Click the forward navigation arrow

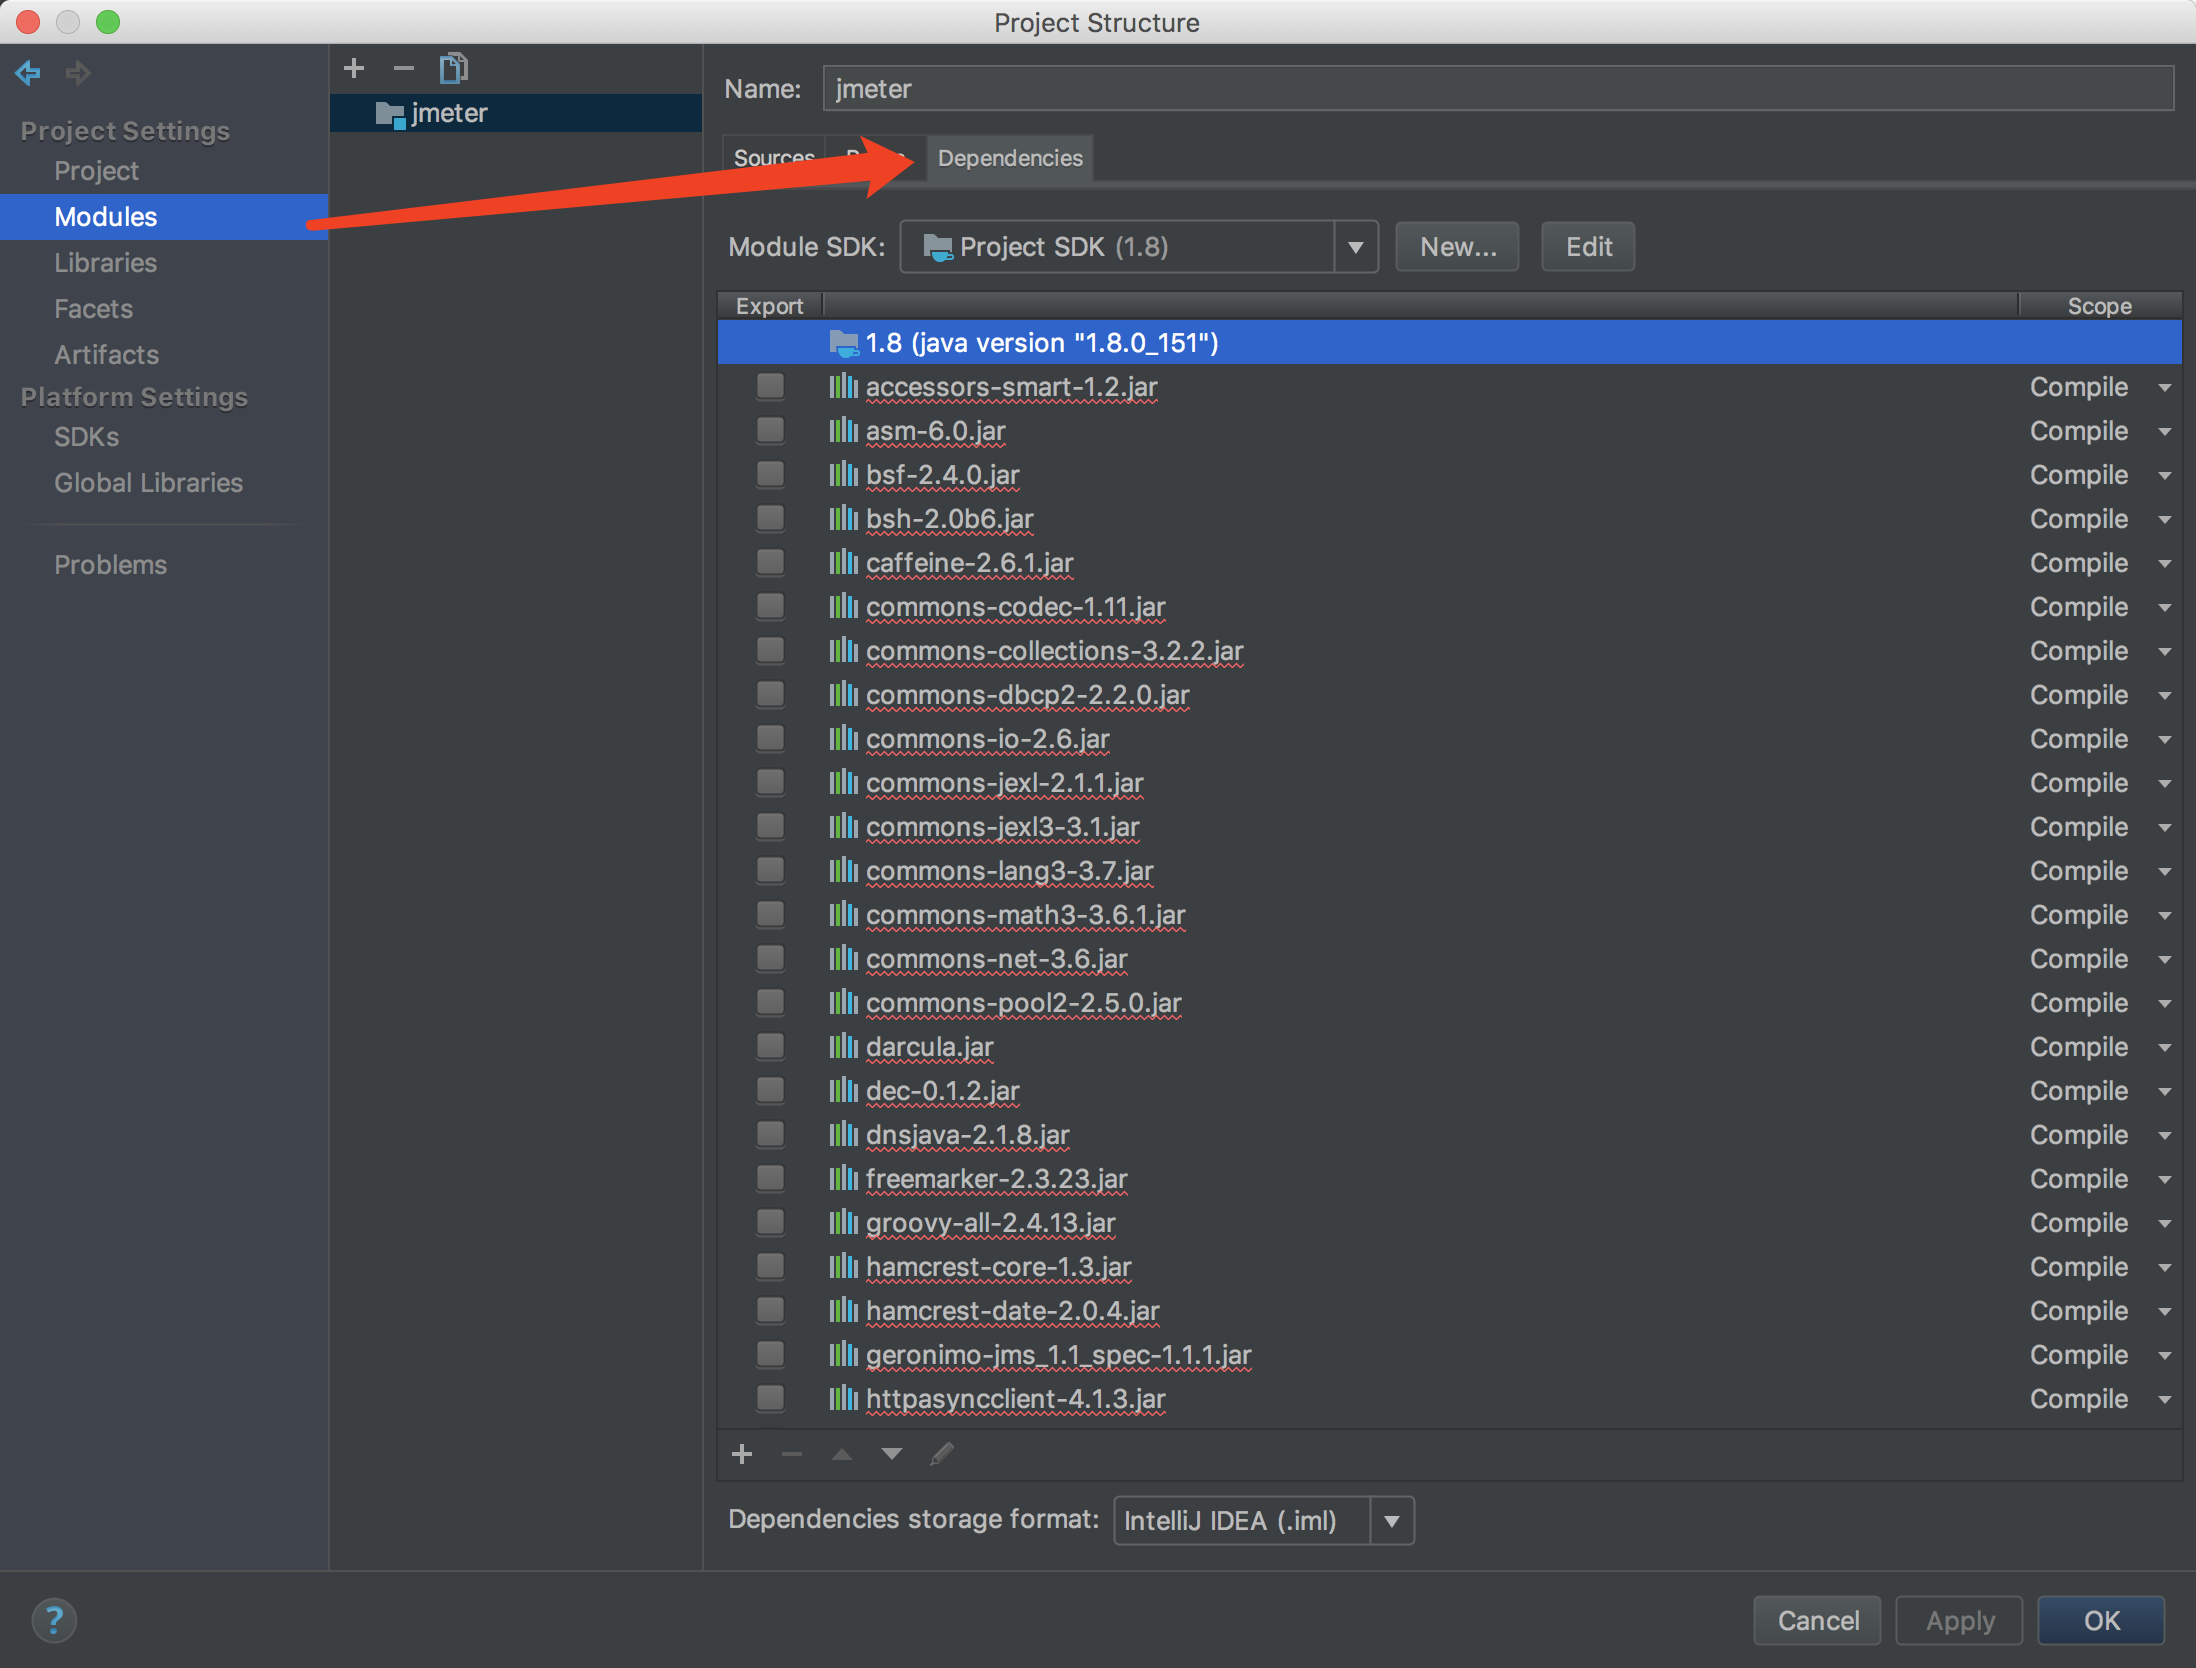tap(78, 72)
